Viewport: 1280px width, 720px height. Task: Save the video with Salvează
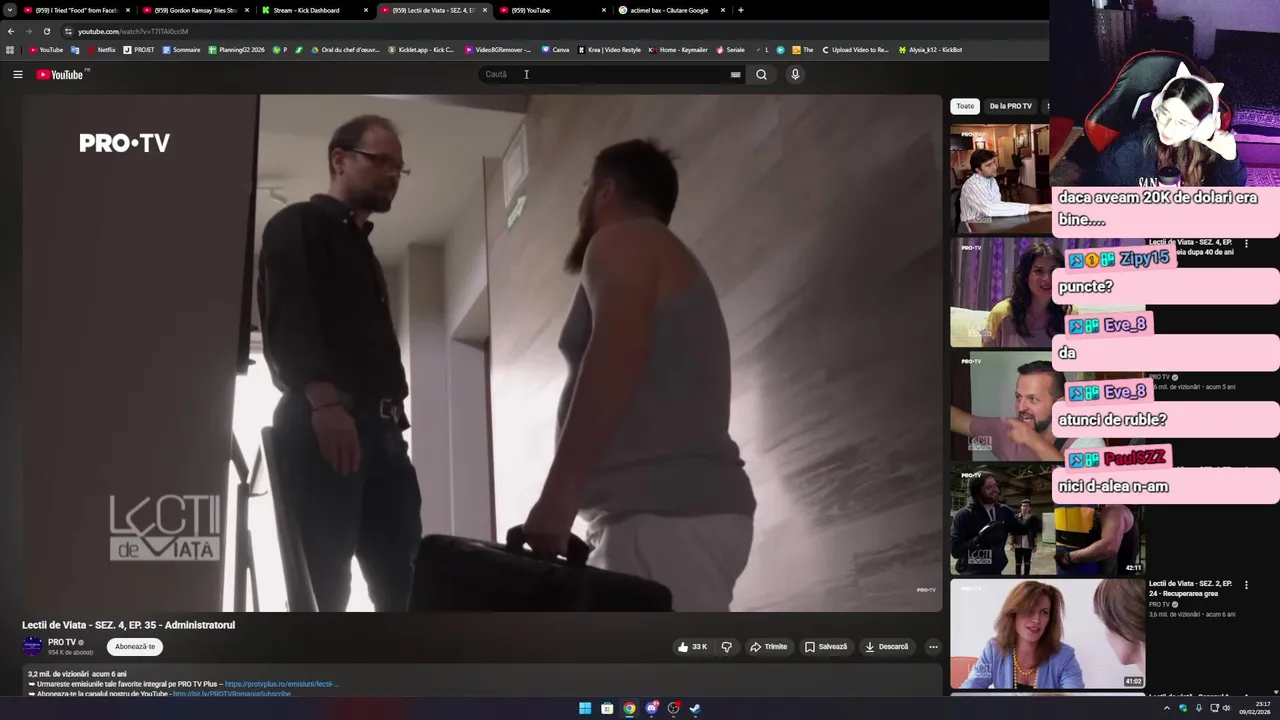tap(826, 647)
